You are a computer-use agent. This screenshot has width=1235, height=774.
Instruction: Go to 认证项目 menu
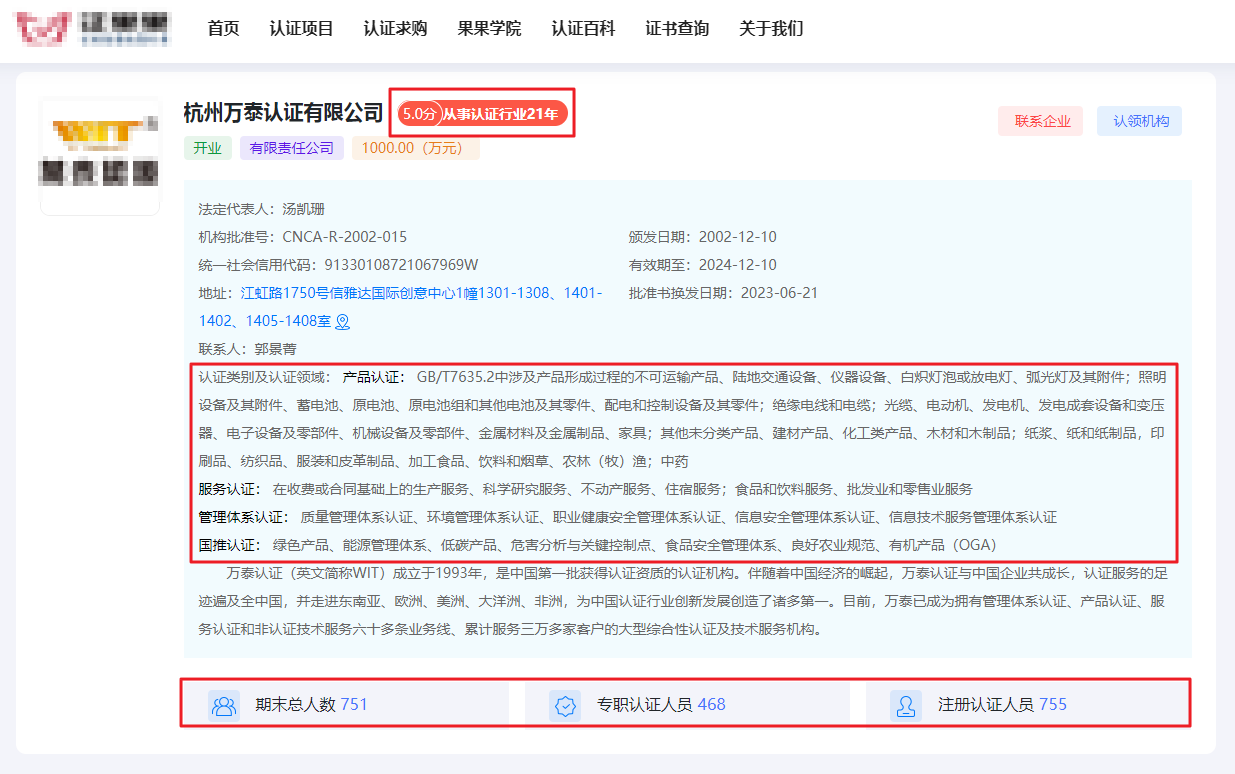[x=301, y=28]
